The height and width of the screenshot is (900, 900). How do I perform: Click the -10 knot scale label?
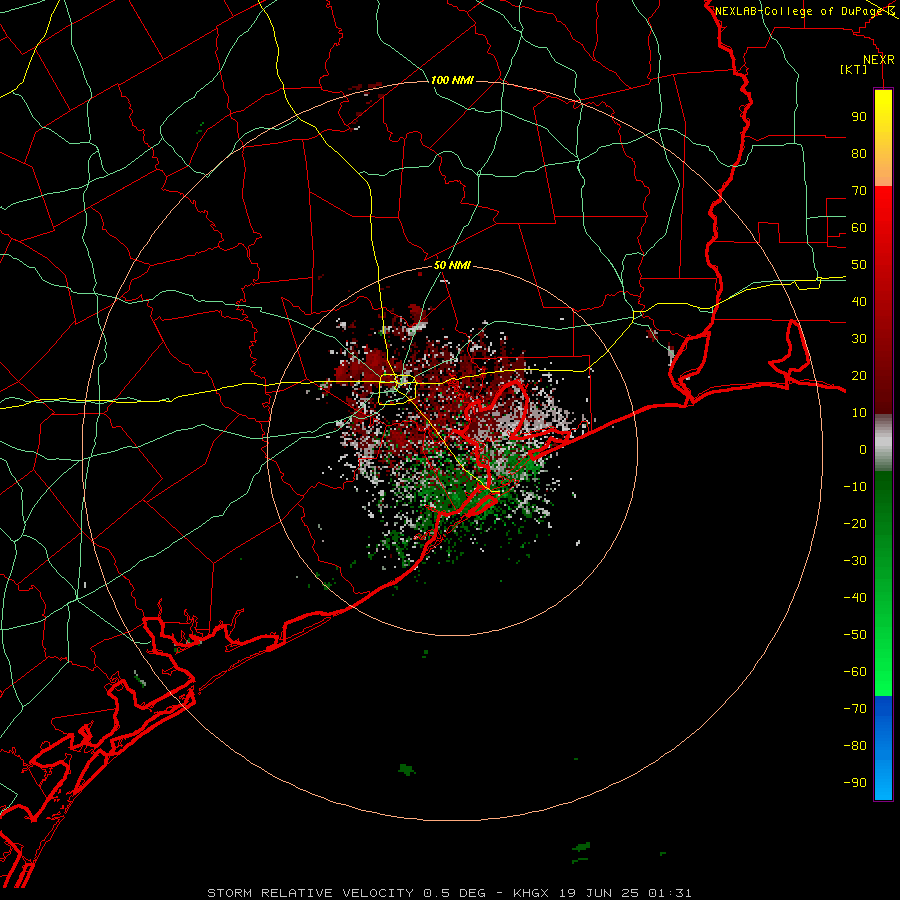pyautogui.click(x=855, y=487)
